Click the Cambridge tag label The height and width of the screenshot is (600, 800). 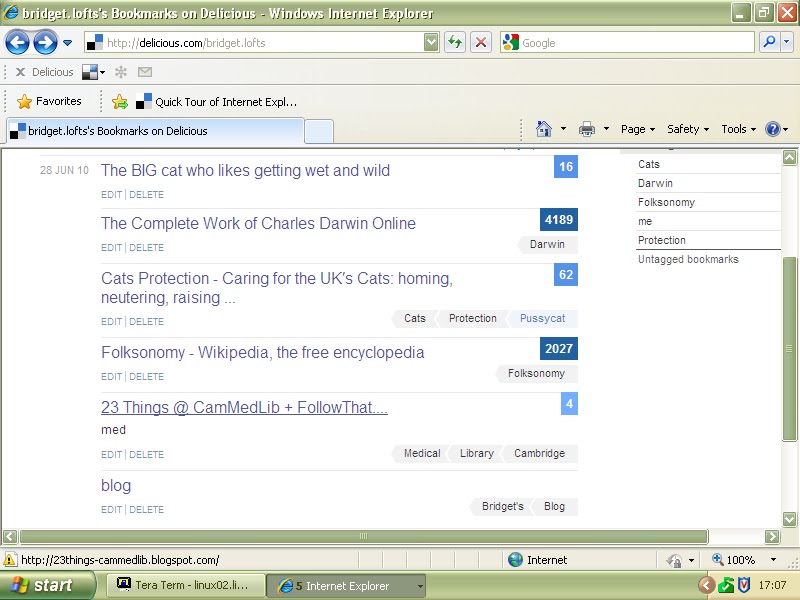pos(539,454)
